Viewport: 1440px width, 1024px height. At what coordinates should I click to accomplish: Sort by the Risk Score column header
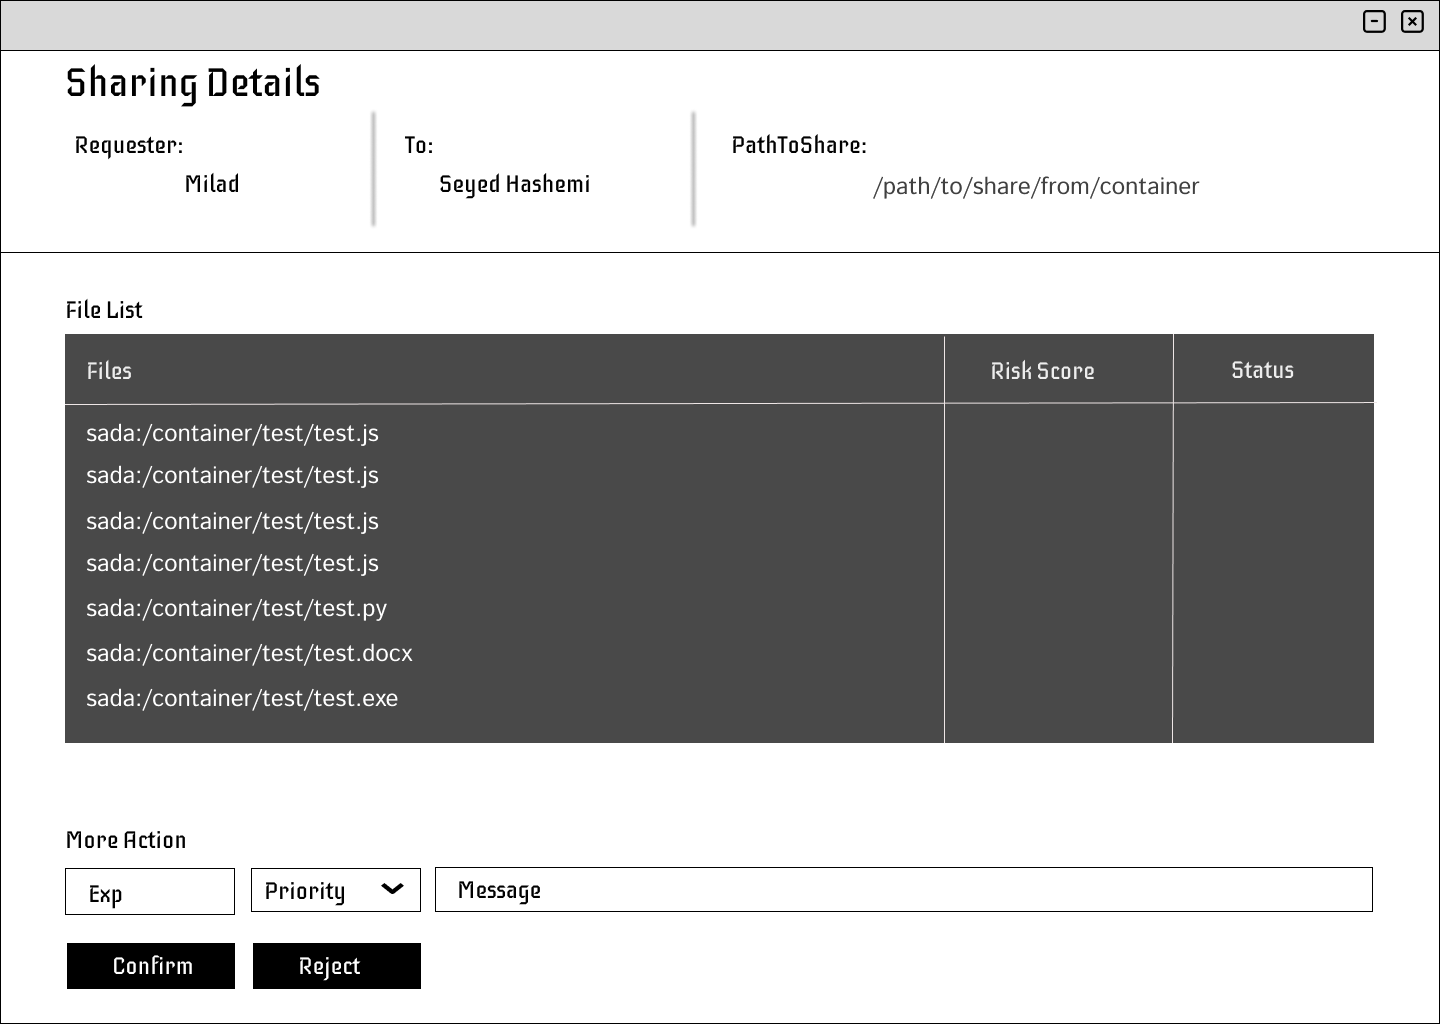point(1042,371)
